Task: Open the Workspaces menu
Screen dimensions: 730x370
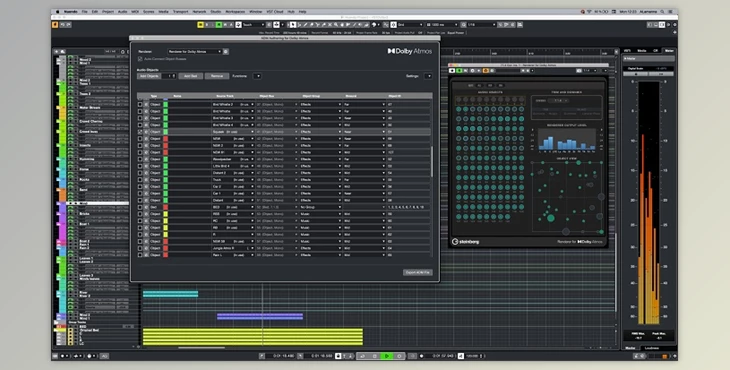Action: 235,12
